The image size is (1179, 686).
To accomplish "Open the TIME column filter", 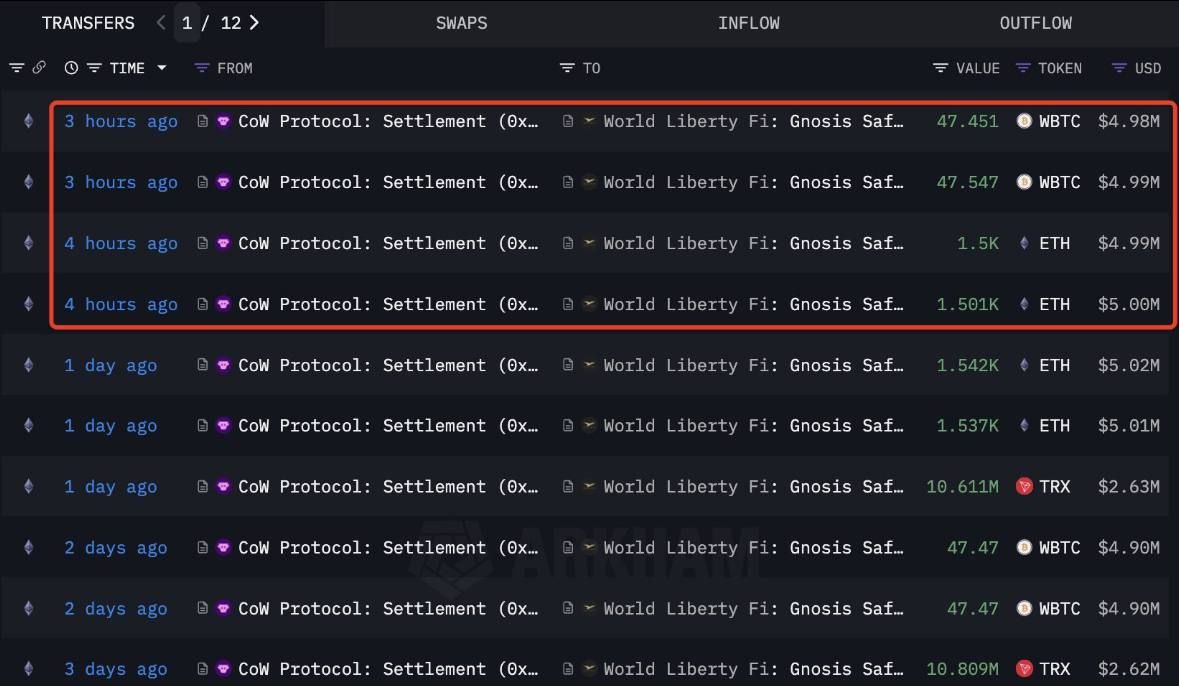I will tap(94, 68).
